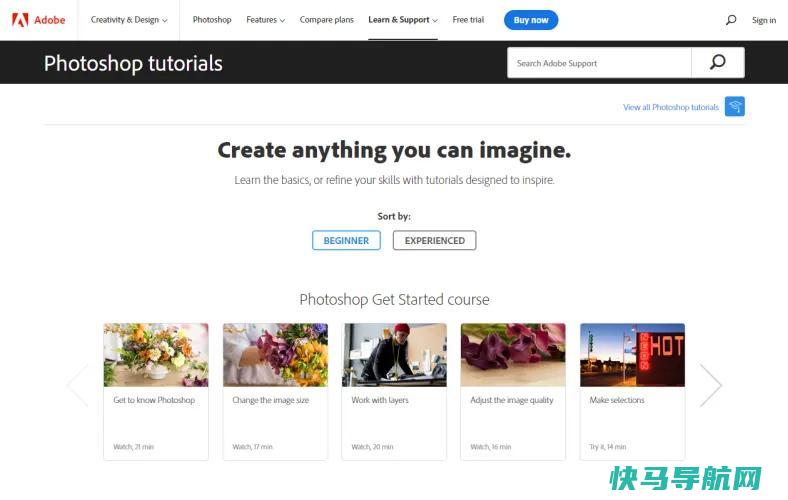This screenshot has height=500, width=788.
Task: Open Make selections tutorial thumbnail
Action: pyautogui.click(x=632, y=355)
